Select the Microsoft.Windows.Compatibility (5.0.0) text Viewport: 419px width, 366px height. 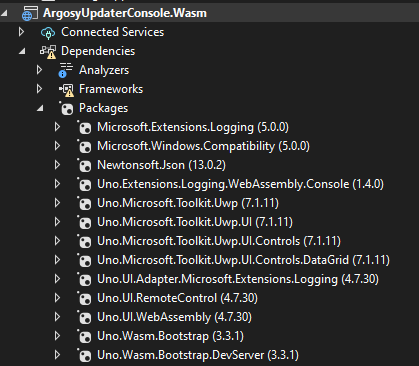203,146
